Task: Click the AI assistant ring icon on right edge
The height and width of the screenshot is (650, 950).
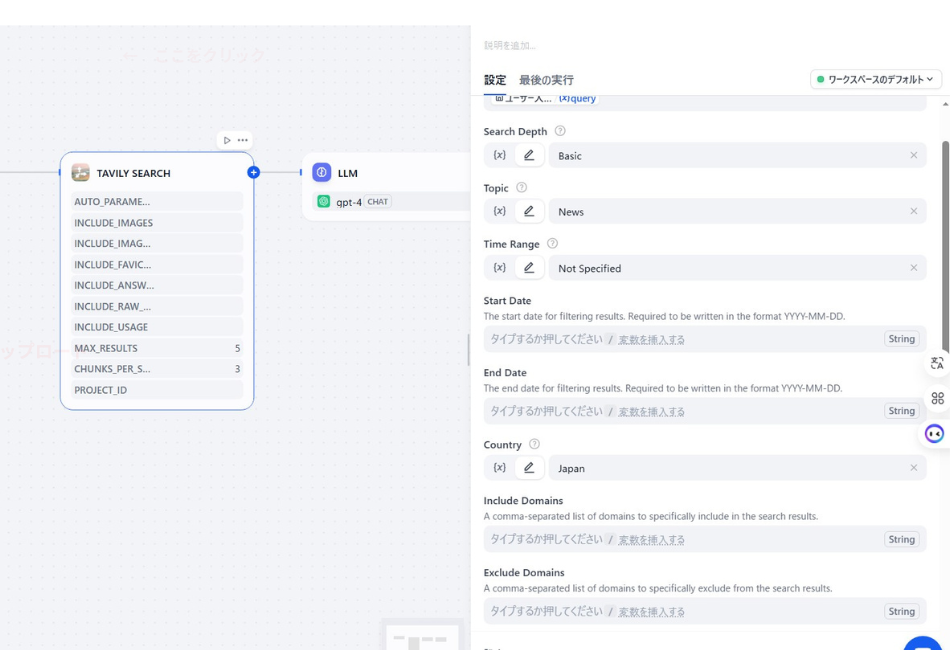Action: pyautogui.click(x=933, y=432)
